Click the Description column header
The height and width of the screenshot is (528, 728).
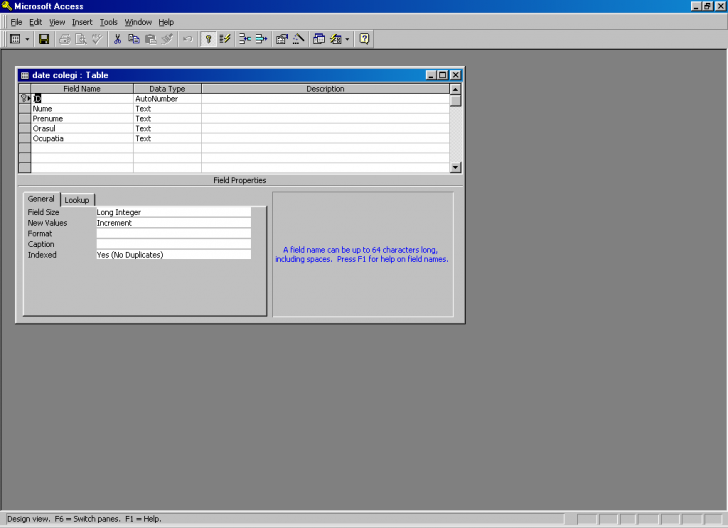[x=325, y=89]
